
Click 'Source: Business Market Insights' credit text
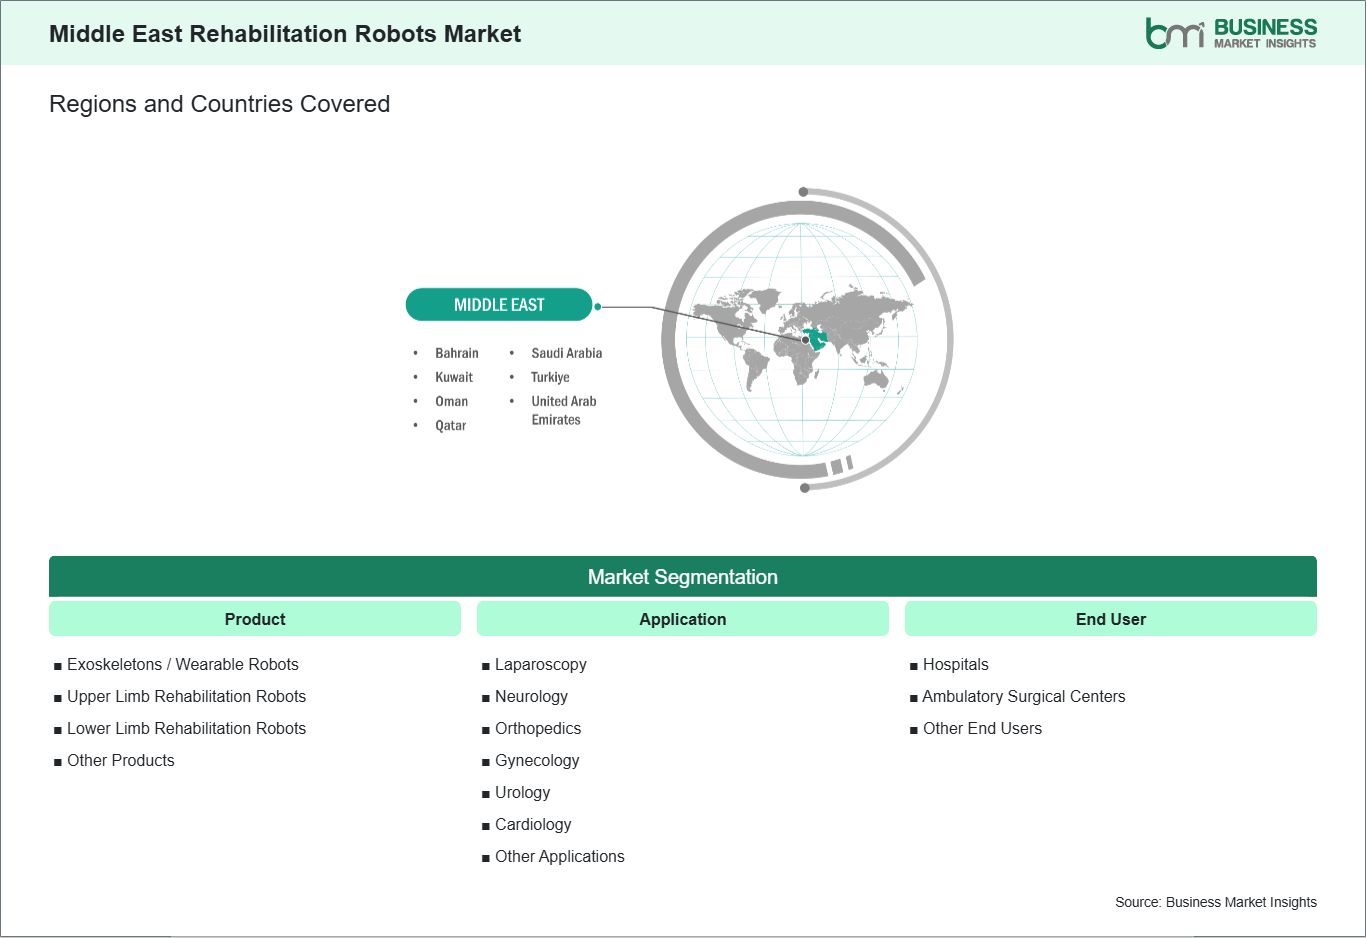pos(1216,902)
